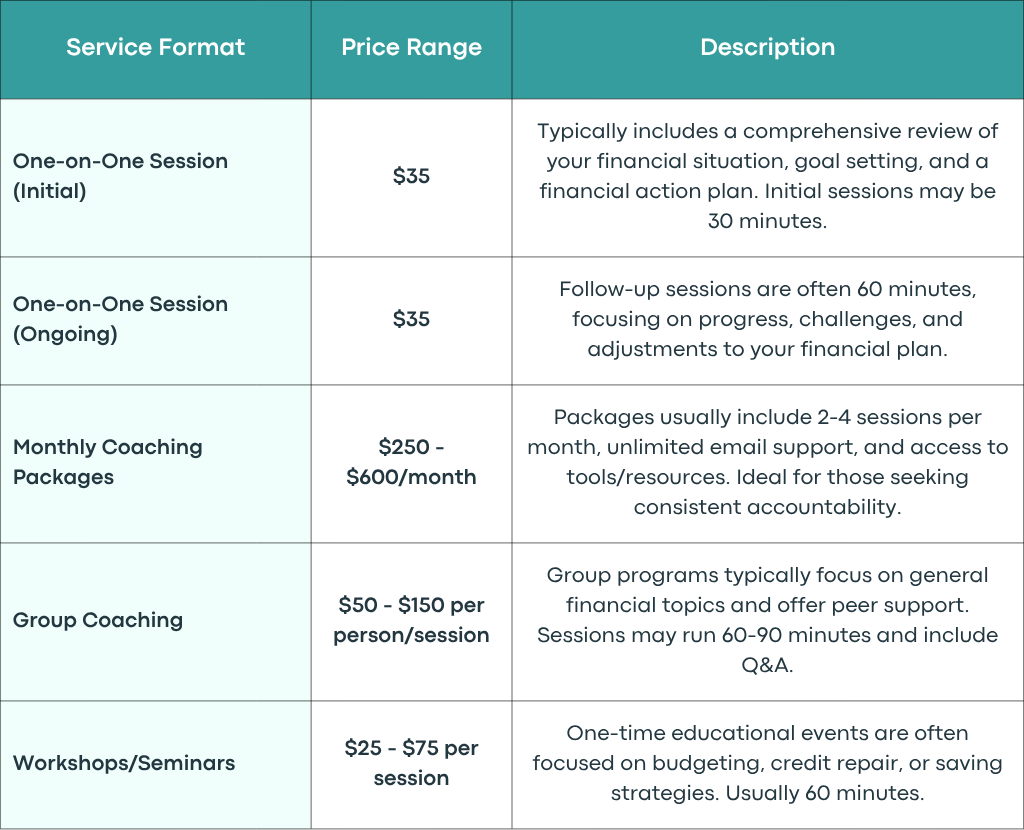Click the follow-up sessions description text
This screenshot has height=830, width=1024.
[767, 319]
